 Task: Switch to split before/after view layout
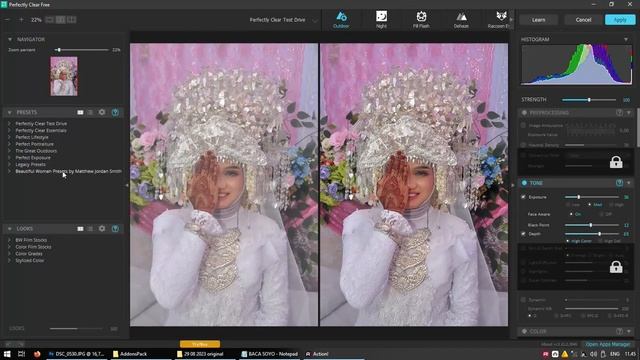coord(60,20)
